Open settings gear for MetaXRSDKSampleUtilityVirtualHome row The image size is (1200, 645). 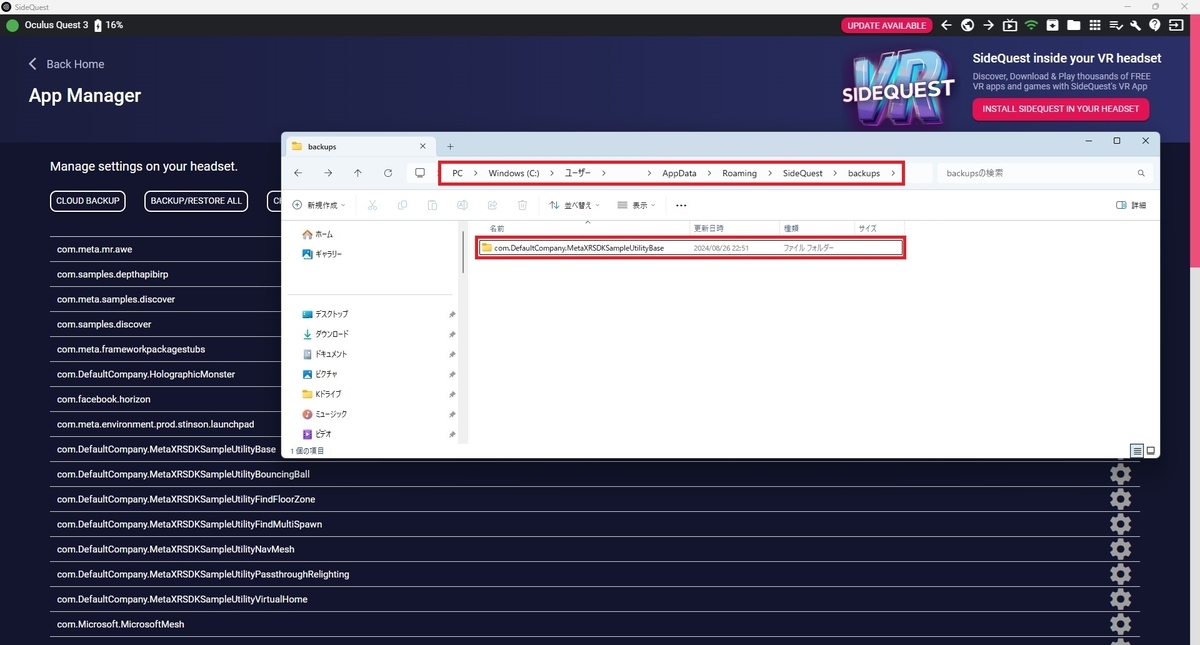point(1120,599)
